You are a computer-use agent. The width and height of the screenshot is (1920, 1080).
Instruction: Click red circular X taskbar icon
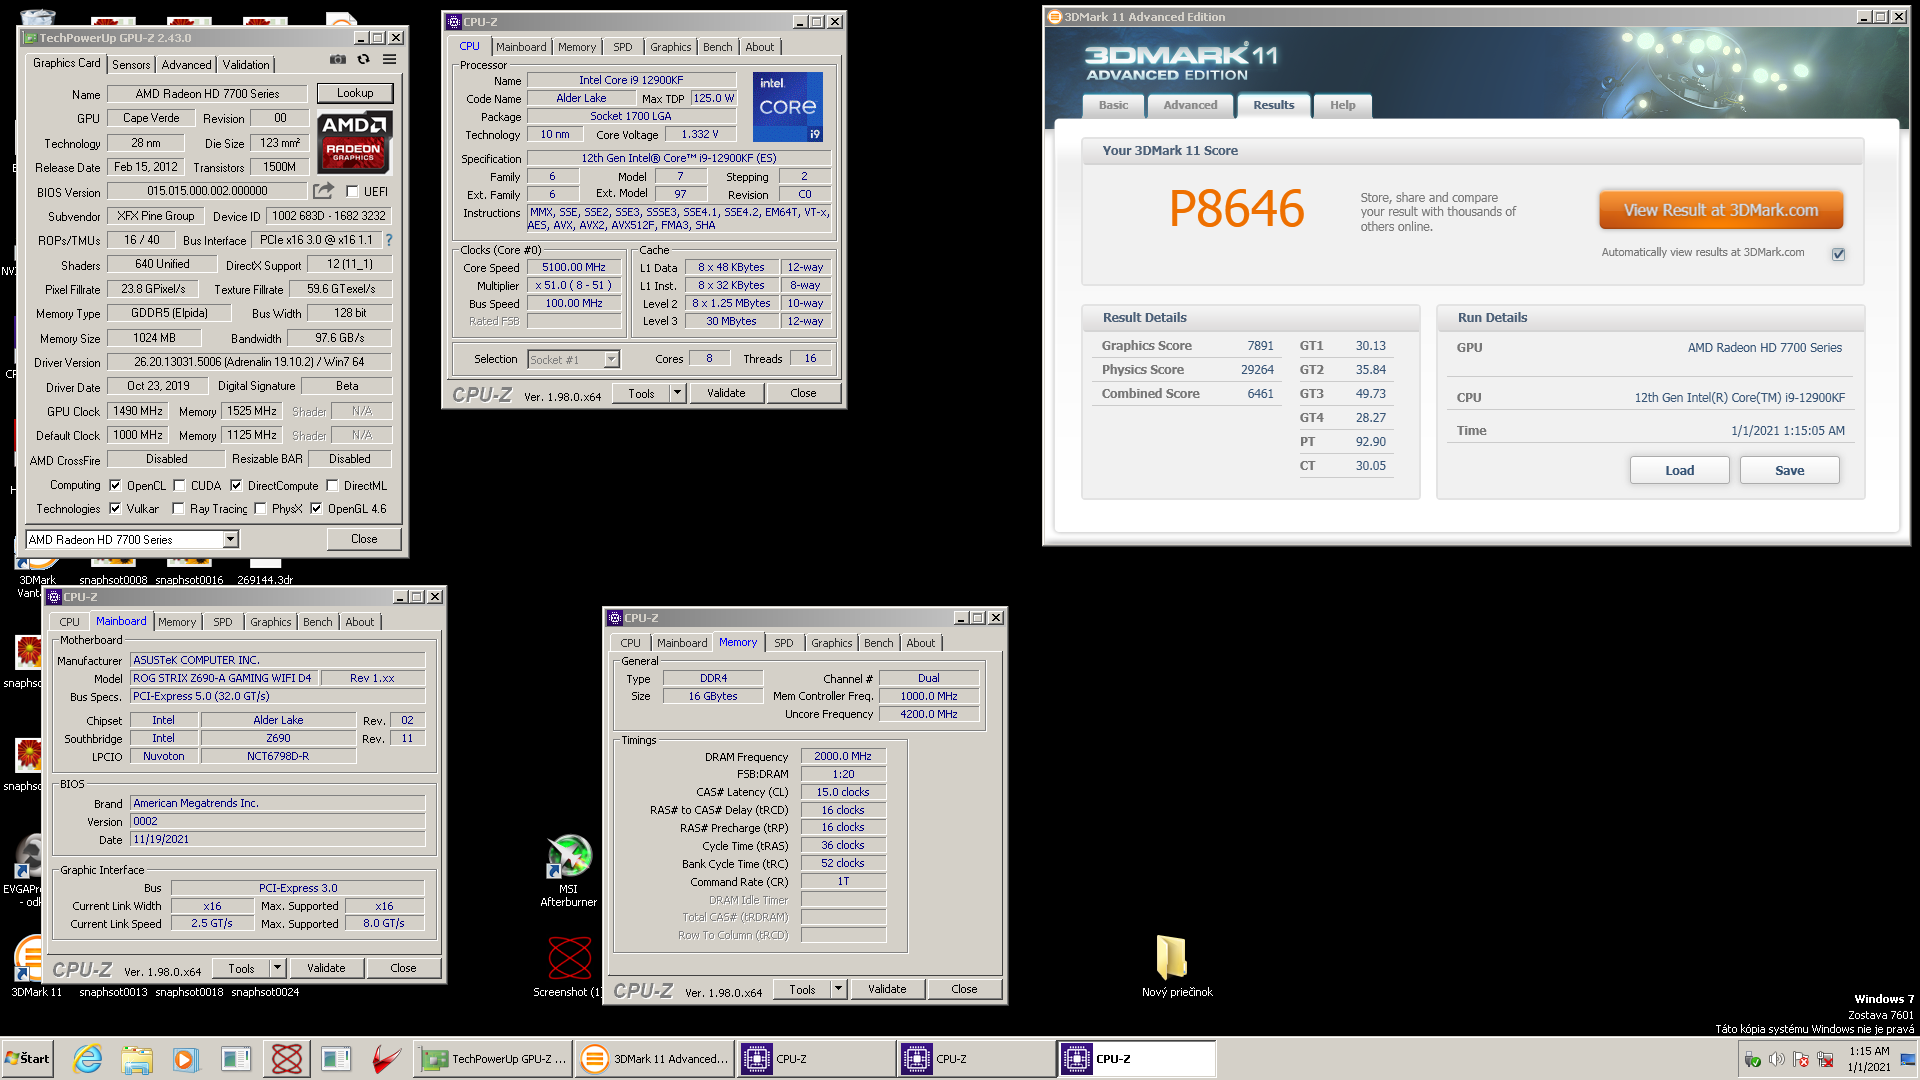[287, 1059]
